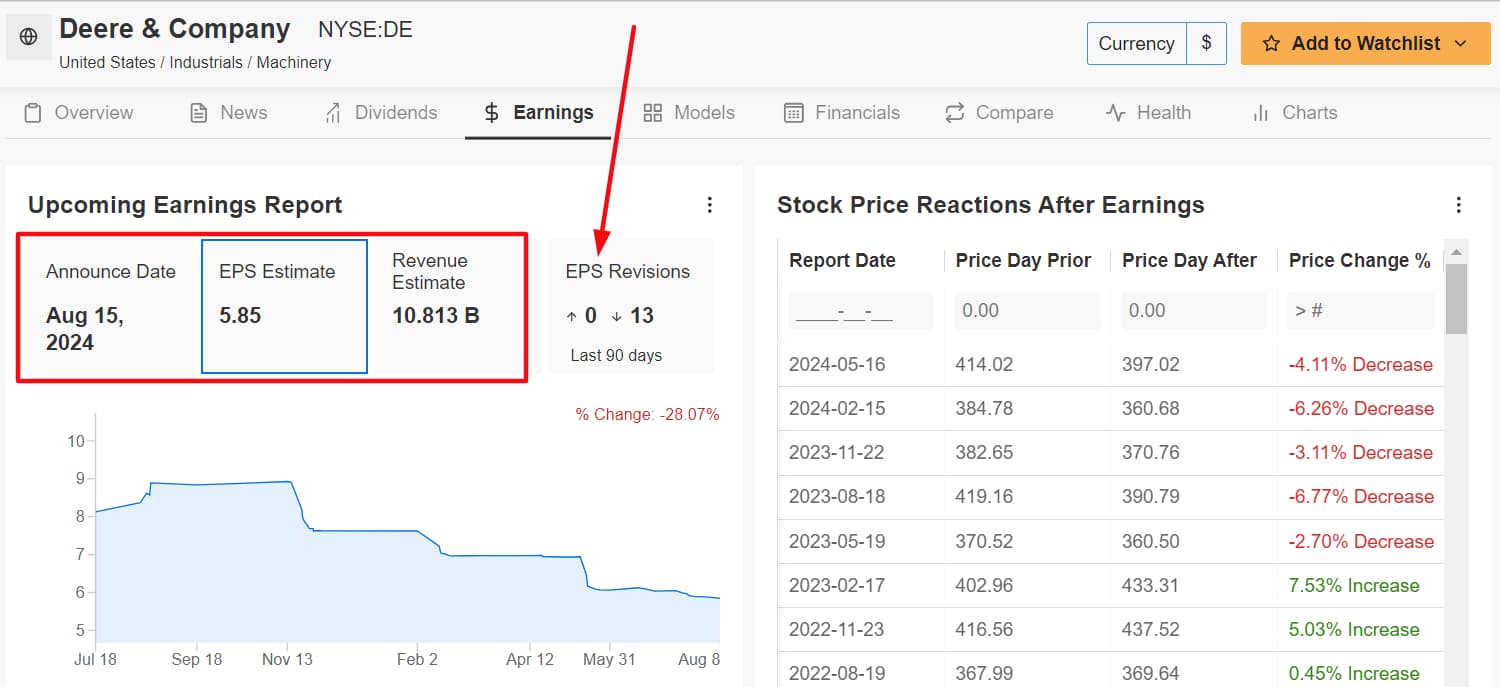Click the table scrollbar up arrow
The height and width of the screenshot is (687, 1500).
[x=1456, y=252]
